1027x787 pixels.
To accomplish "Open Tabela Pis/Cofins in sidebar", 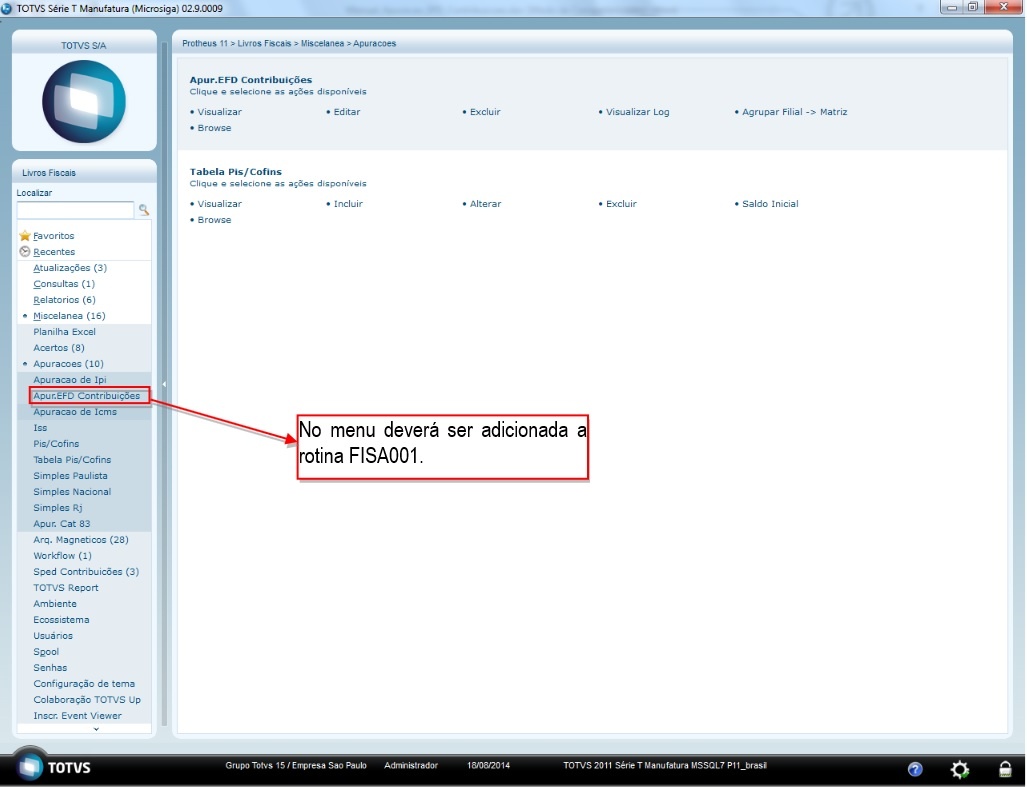I will click(x=72, y=460).
